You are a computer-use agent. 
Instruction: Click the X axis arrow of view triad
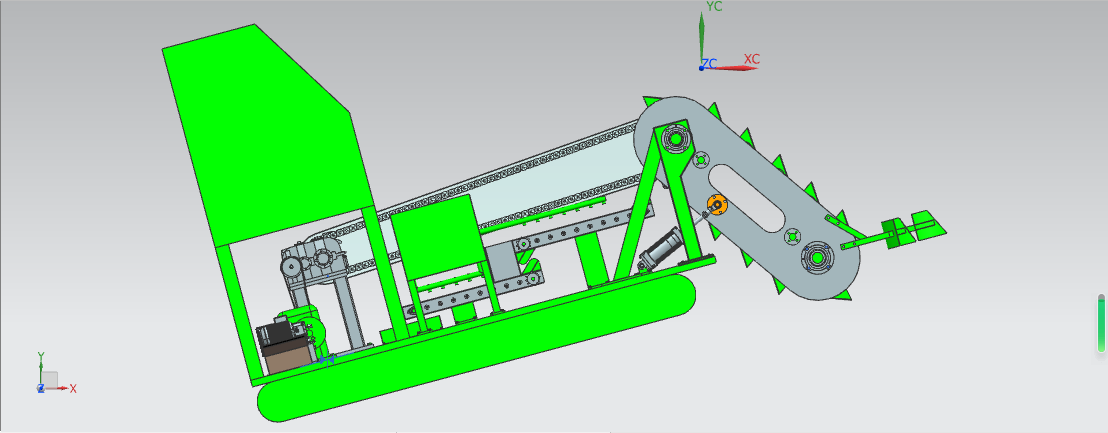[64, 388]
